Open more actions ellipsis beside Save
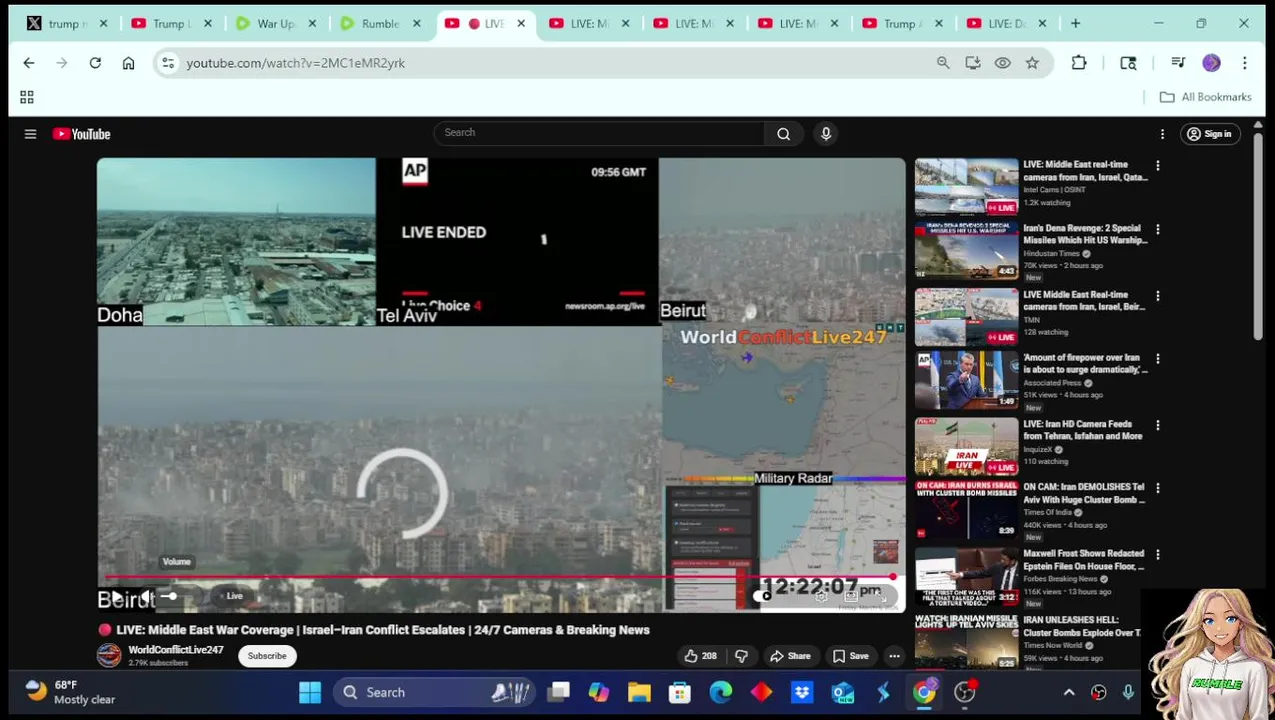The height and width of the screenshot is (720, 1275). coord(894,656)
